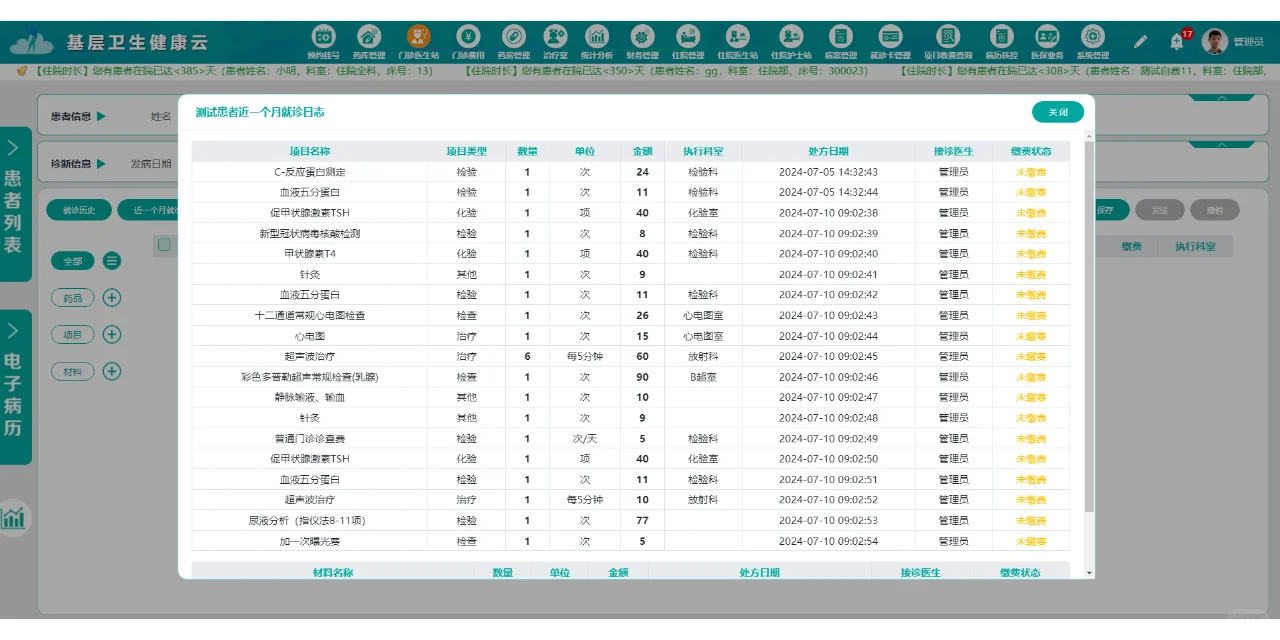Expand the 诊断信息 triangle arrow
Image resolution: width=1280 pixels, height=640 pixels.
(101, 163)
